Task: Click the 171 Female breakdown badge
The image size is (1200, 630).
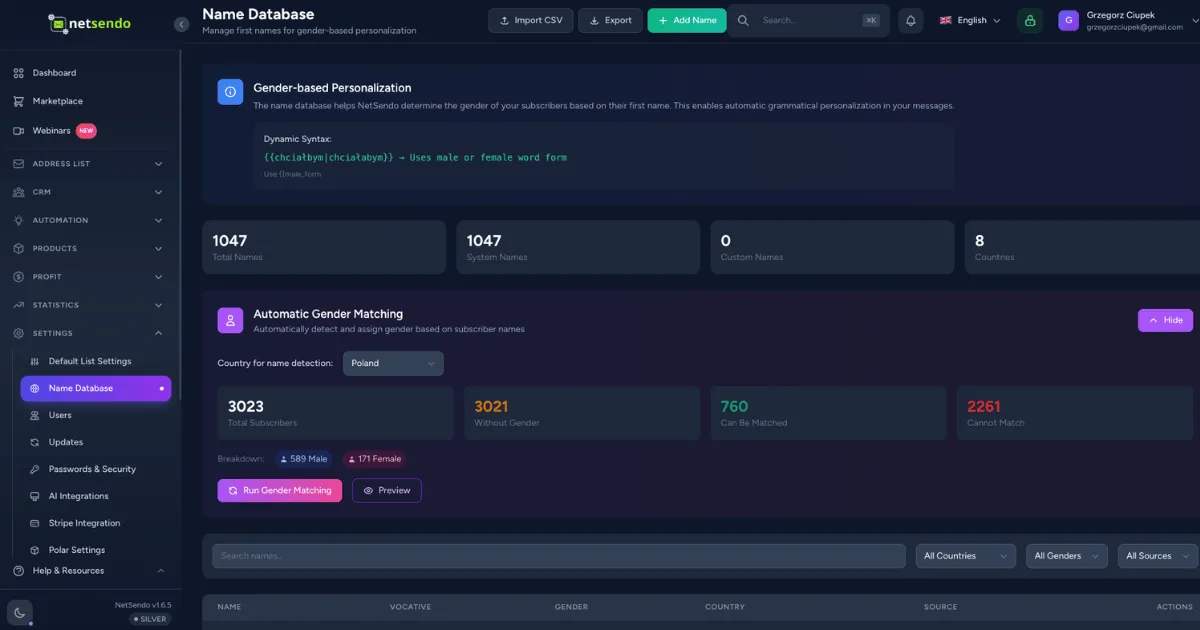Action: [x=374, y=459]
